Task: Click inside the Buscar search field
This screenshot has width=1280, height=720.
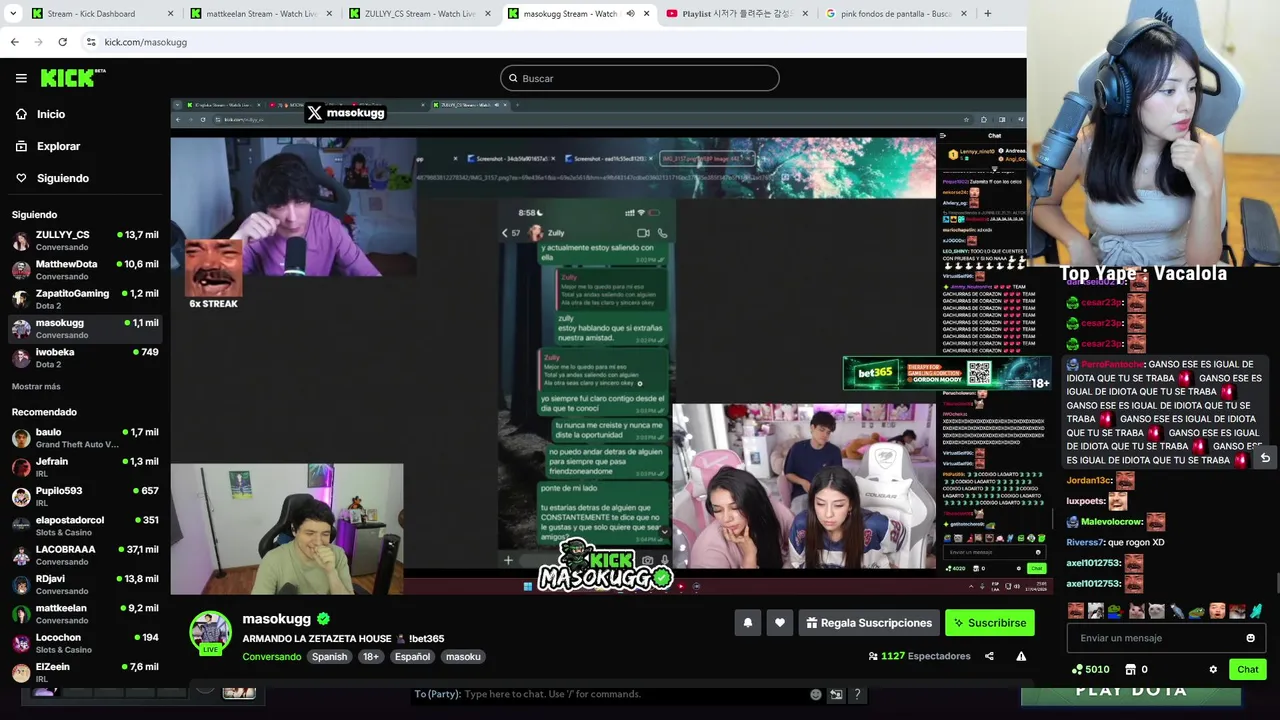Action: (640, 78)
